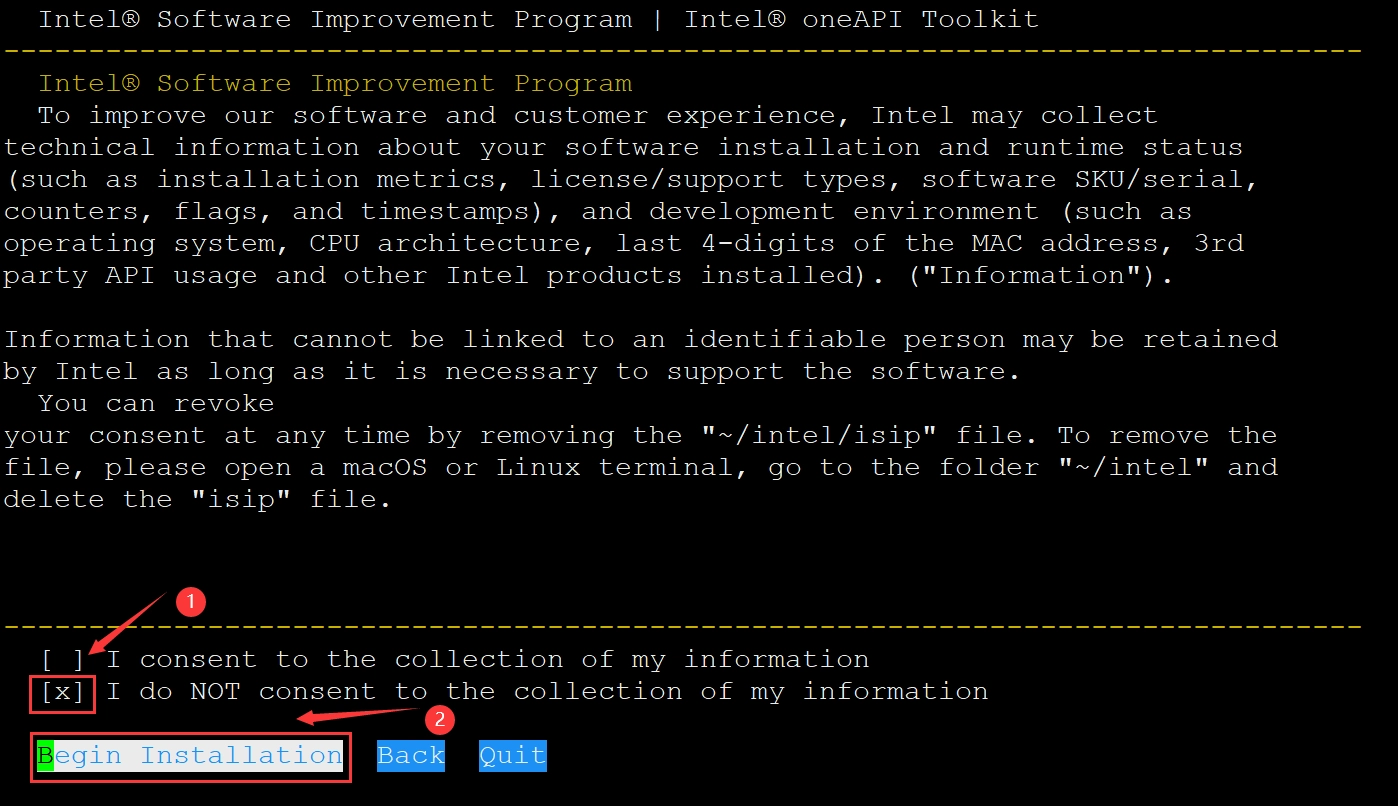Check the empty consent checkbox
This screenshot has width=1398, height=806.
(x=63, y=660)
